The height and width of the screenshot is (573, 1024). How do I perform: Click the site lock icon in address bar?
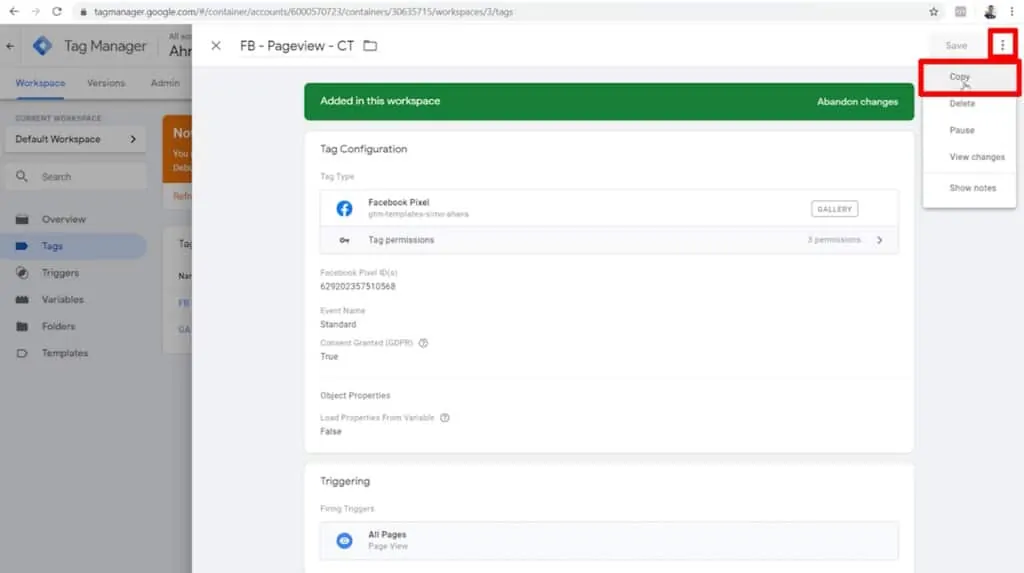coord(83,12)
